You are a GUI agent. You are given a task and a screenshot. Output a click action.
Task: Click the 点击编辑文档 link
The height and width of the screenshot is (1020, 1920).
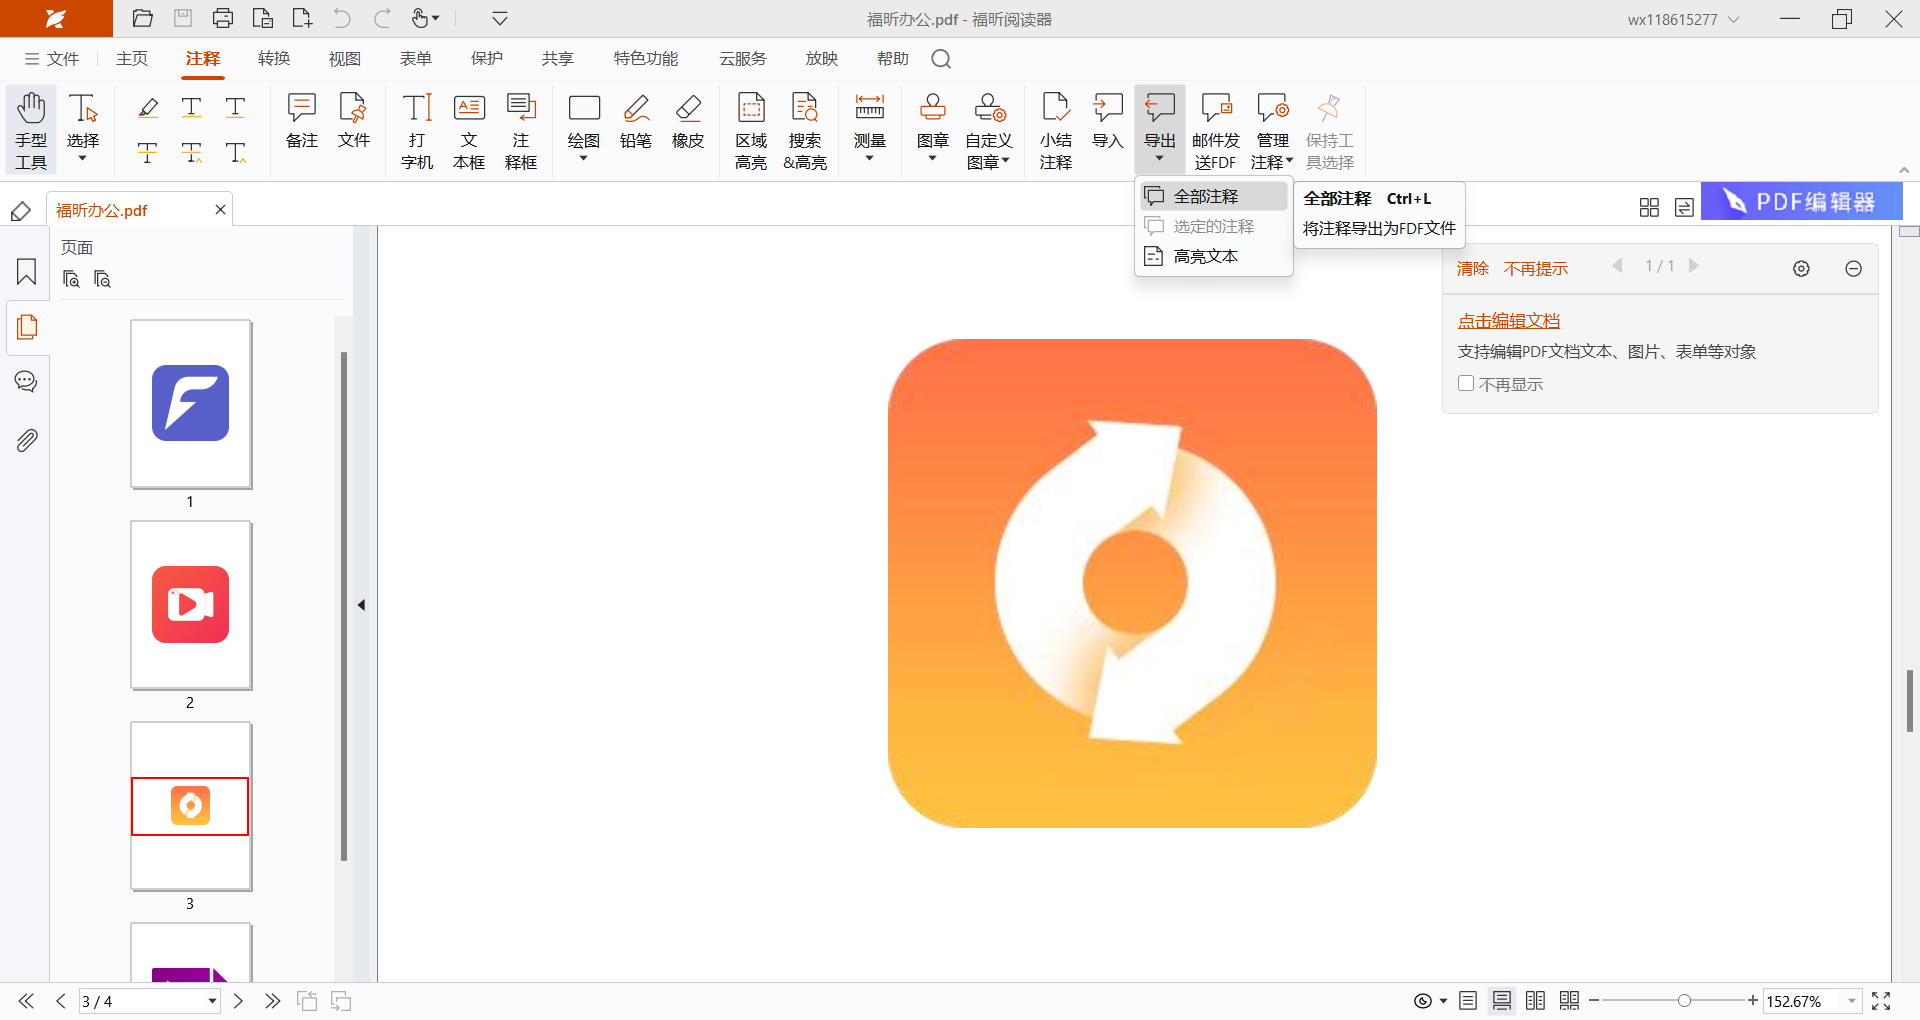1508,321
